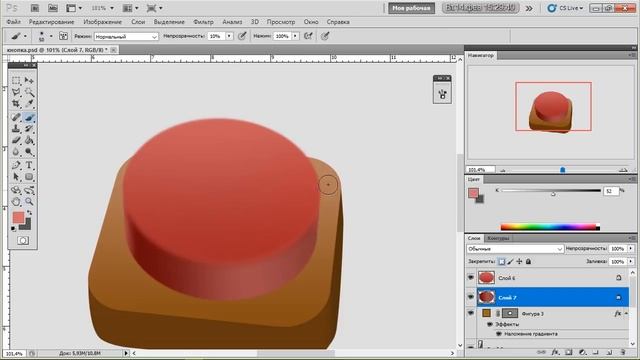Open brush flow Нажим arrow

click(295, 36)
